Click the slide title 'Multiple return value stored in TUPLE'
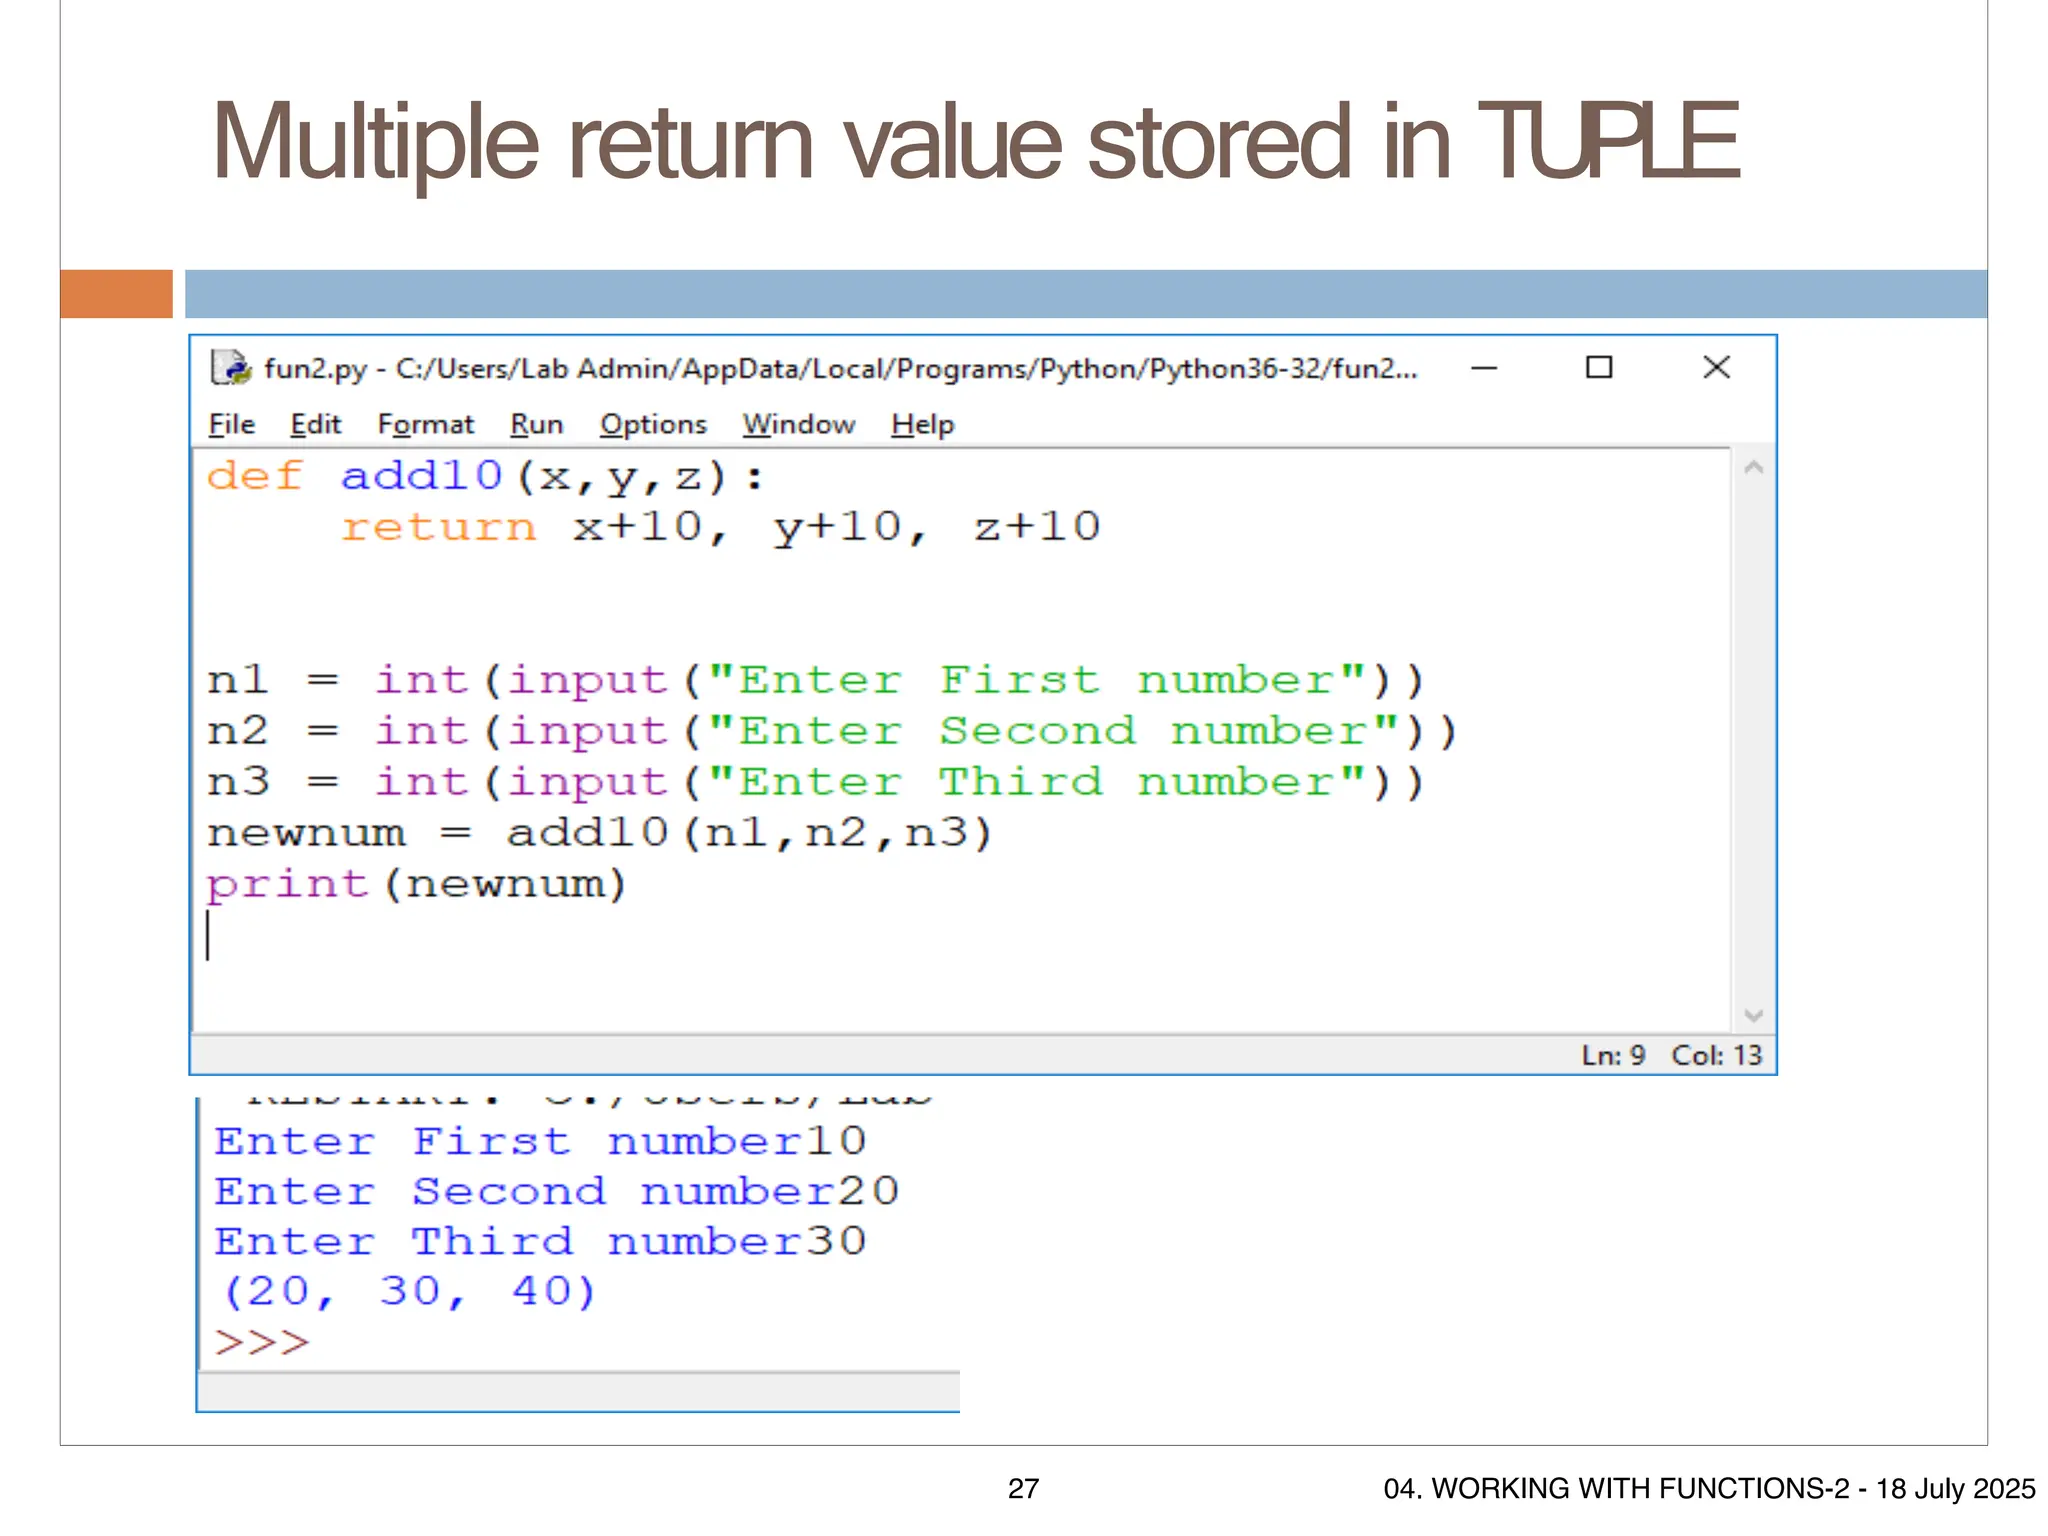This screenshot has height=1536, width=2048. (976, 142)
